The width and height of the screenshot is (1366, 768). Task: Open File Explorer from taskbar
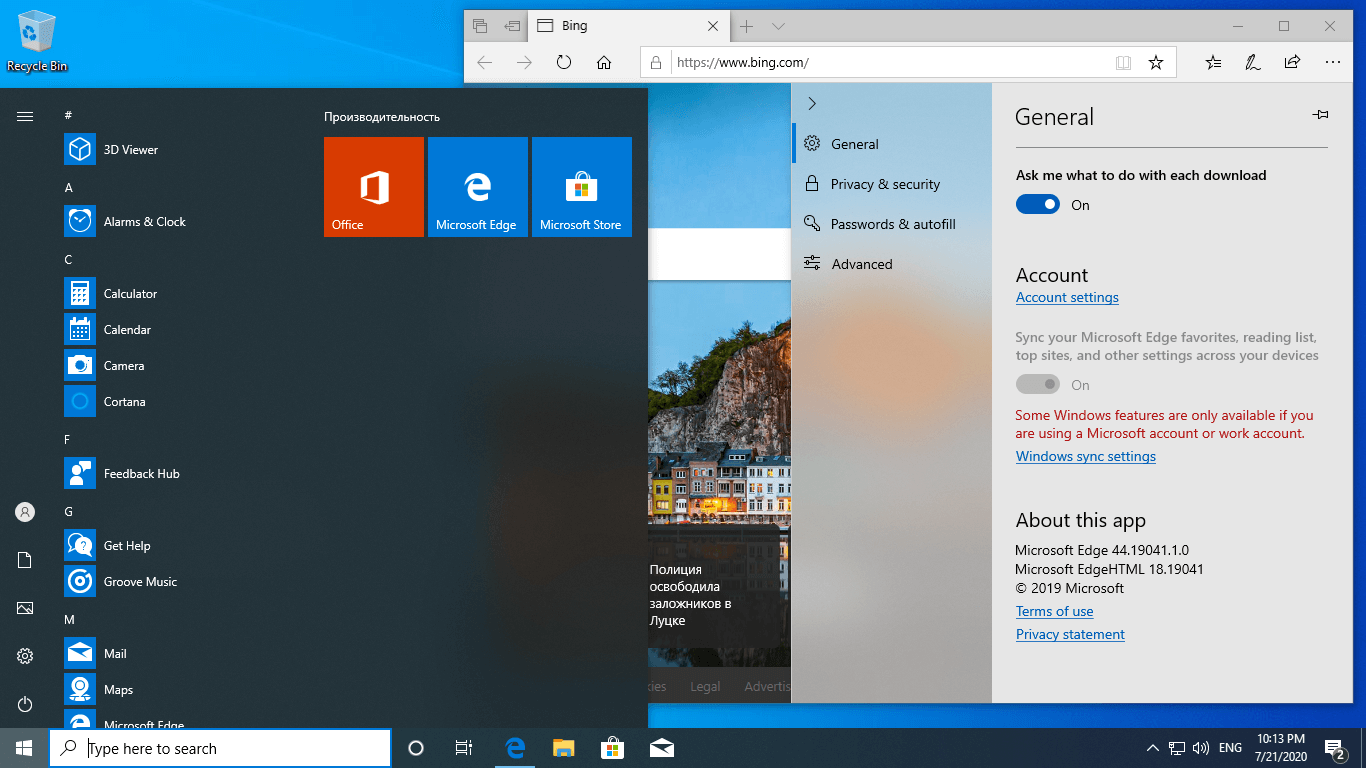(564, 748)
